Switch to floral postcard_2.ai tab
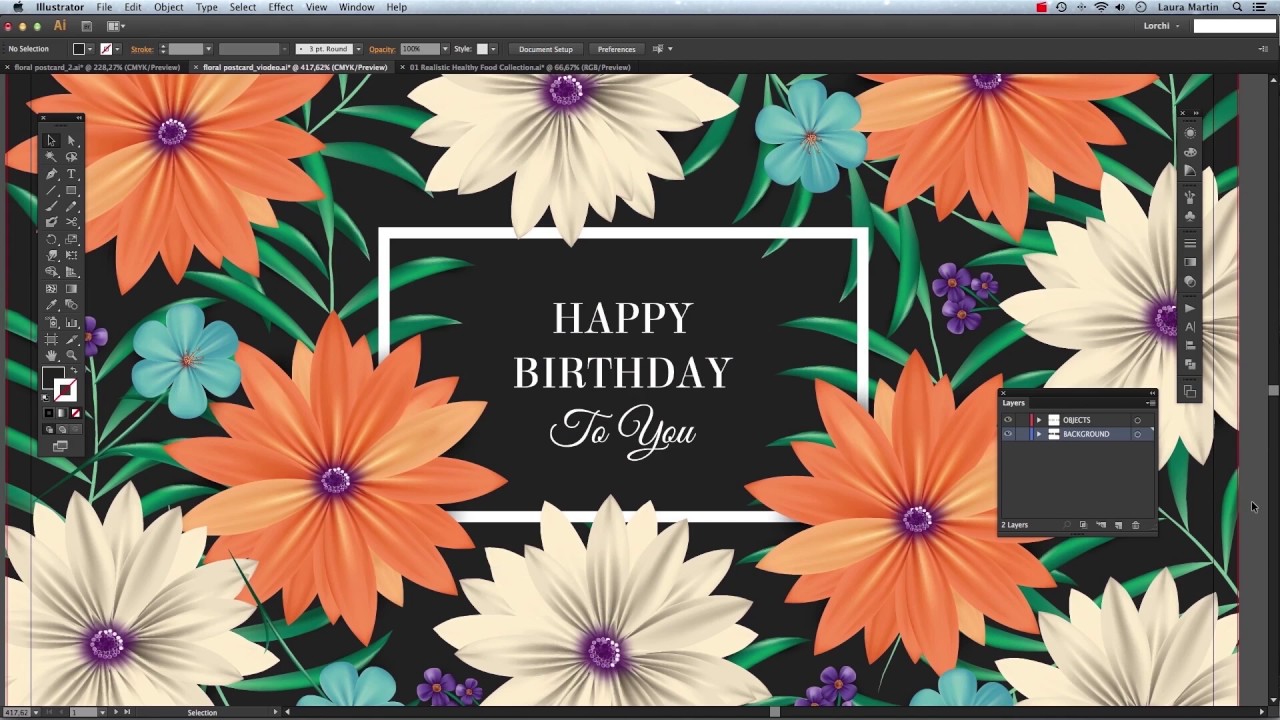 (x=97, y=67)
